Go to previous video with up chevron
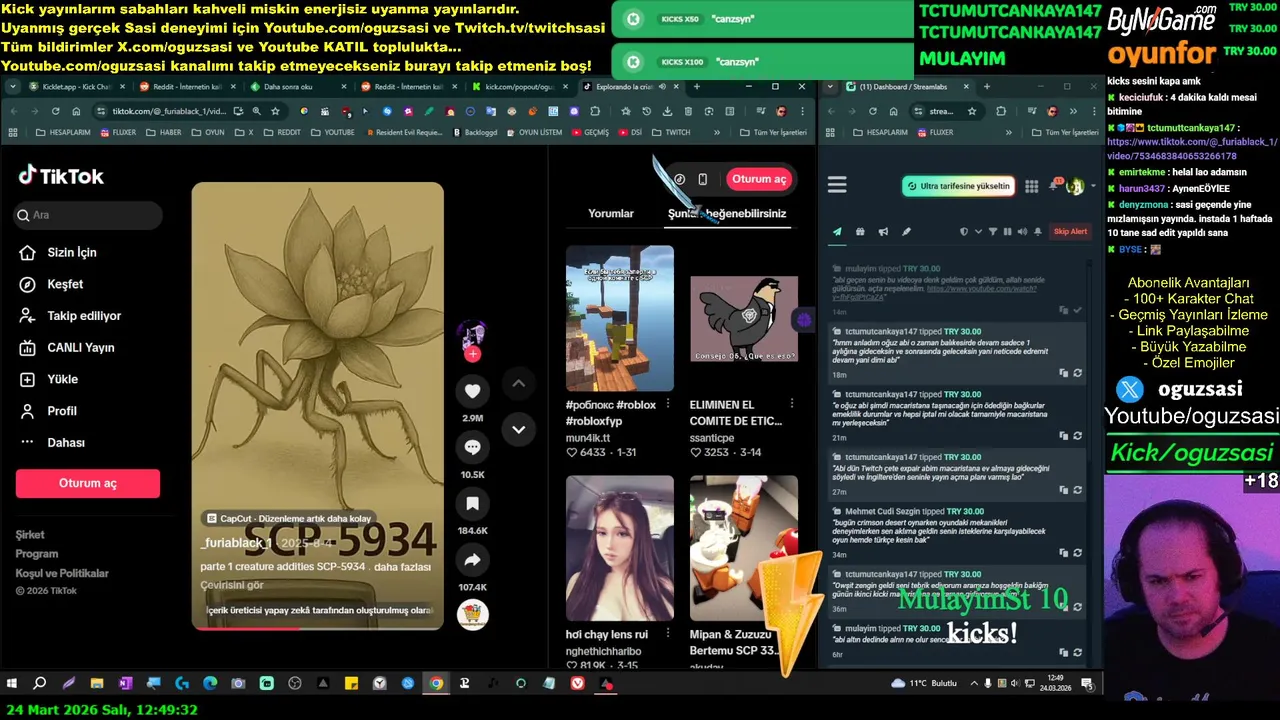 (518, 383)
